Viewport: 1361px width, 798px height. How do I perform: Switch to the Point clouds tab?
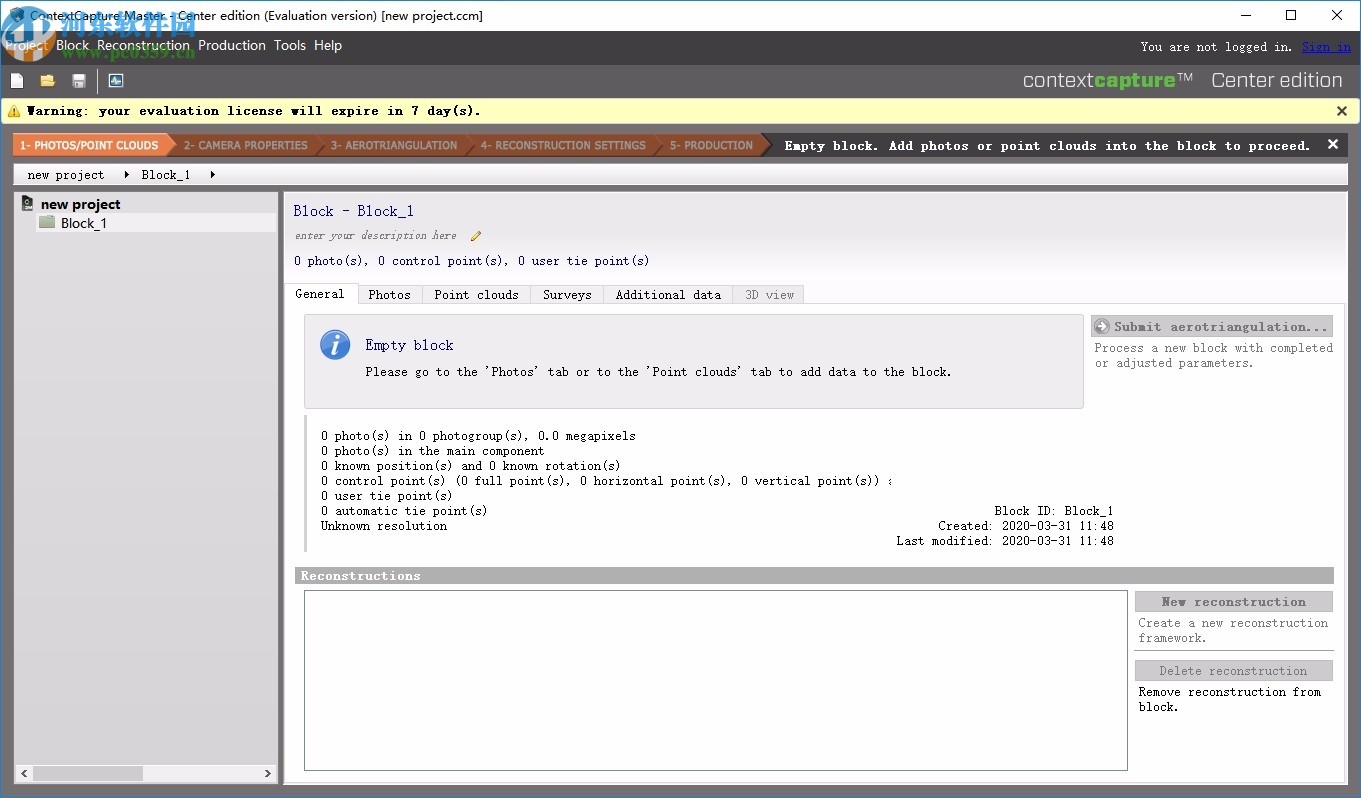tap(476, 294)
